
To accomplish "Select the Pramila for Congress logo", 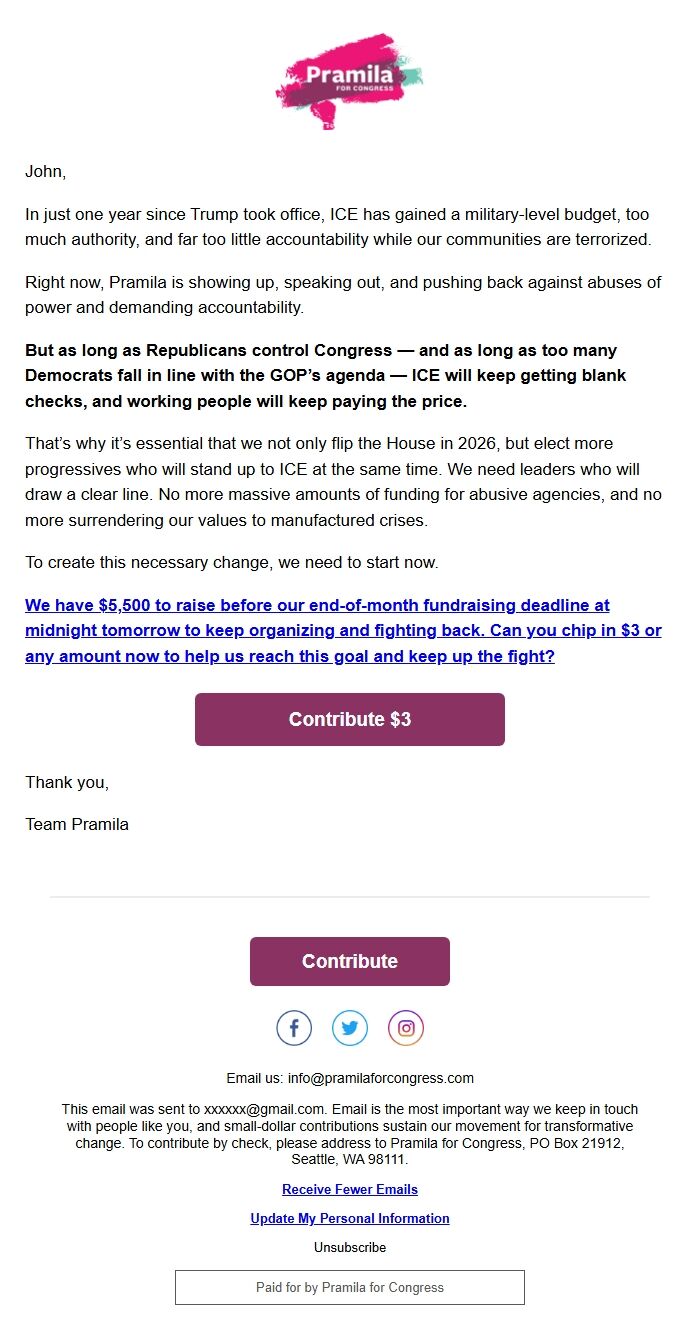I will pos(349,82).
